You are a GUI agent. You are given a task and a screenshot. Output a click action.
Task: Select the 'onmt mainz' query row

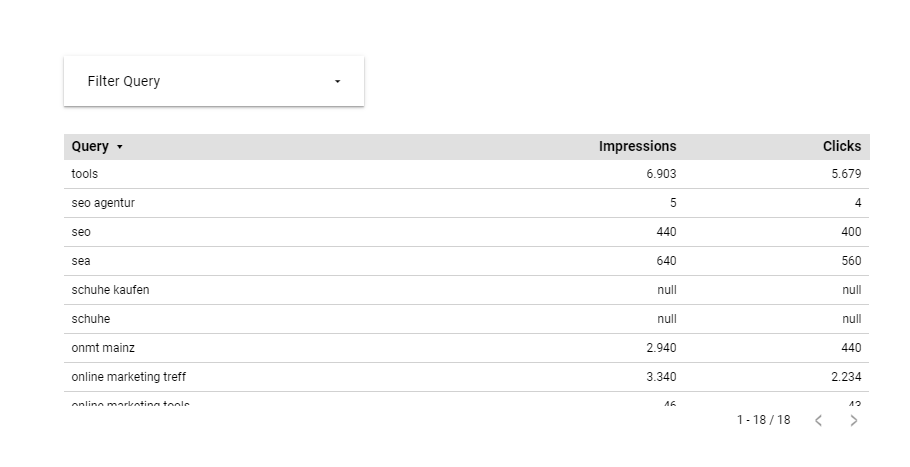click(104, 348)
